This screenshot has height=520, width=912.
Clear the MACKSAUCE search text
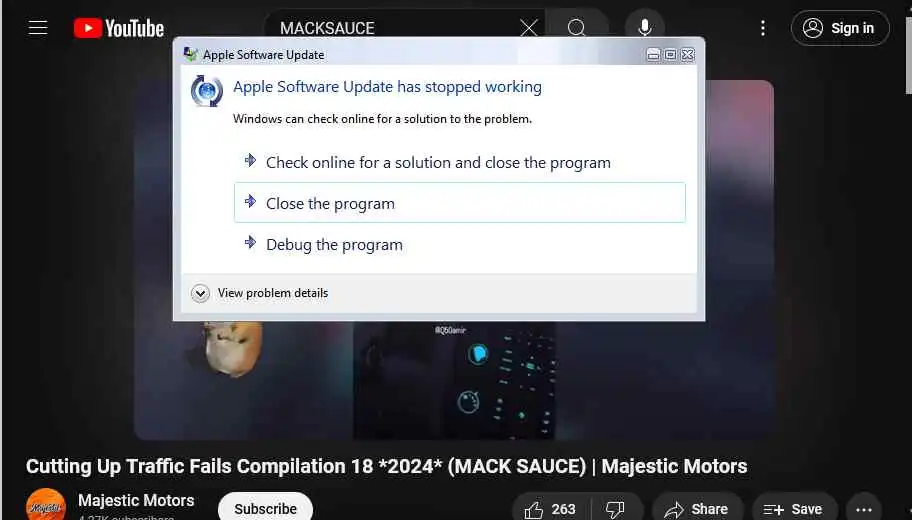(x=529, y=27)
